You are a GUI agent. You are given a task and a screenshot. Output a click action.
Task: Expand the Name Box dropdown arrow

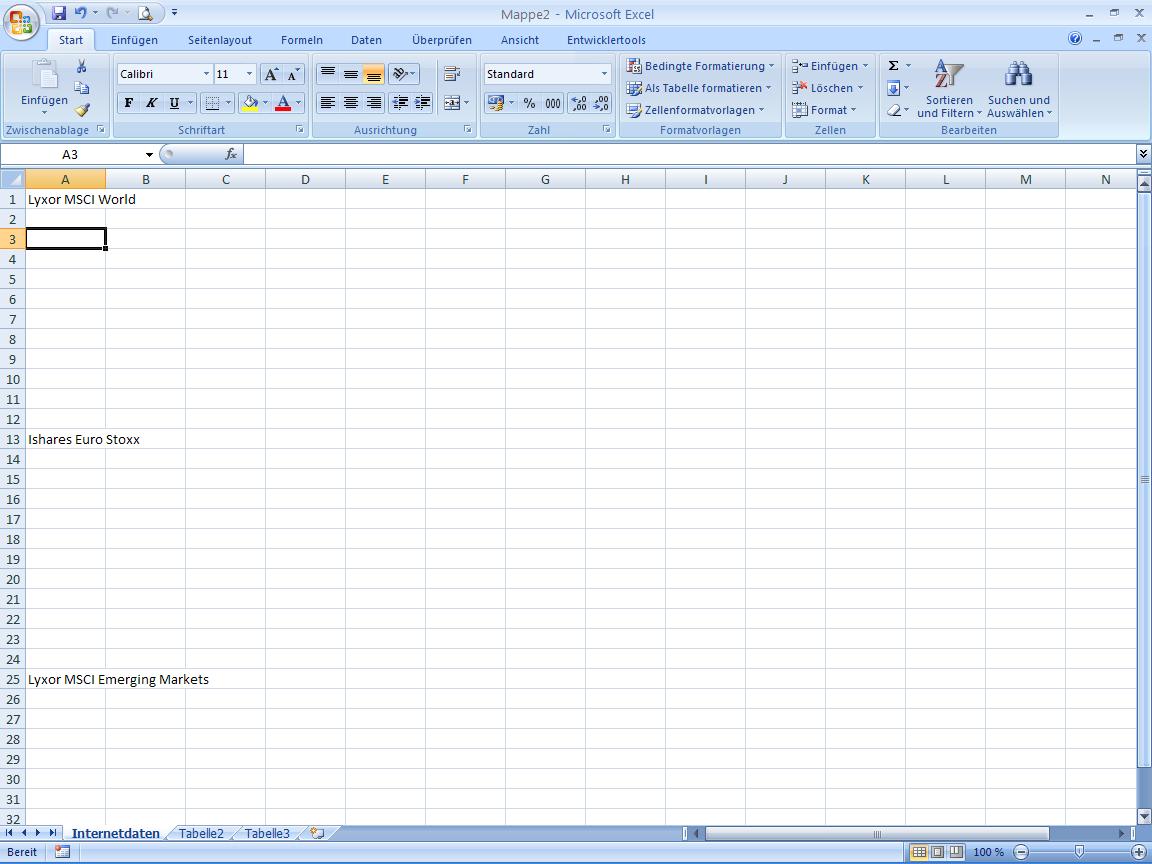click(x=149, y=154)
